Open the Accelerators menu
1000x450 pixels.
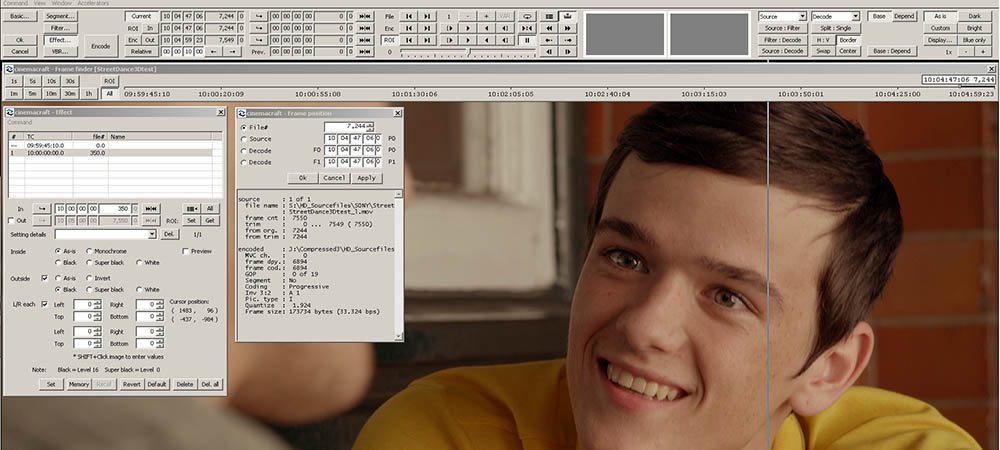[93, 3]
